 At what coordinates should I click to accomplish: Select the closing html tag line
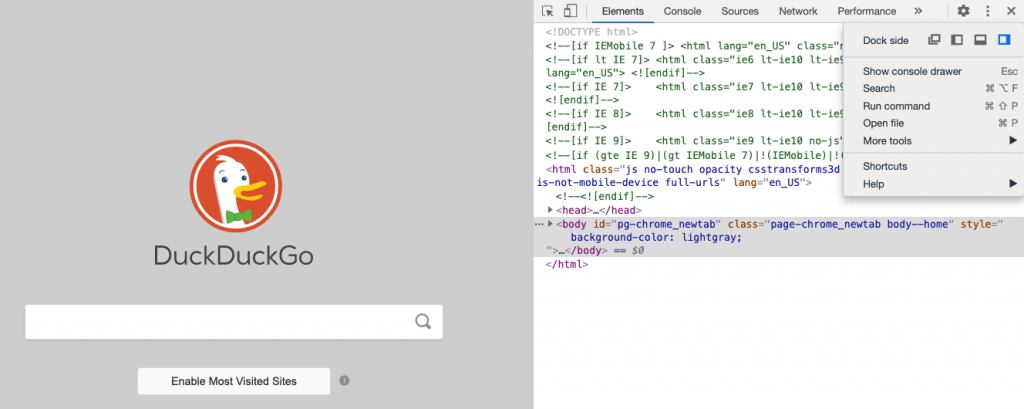coord(567,265)
